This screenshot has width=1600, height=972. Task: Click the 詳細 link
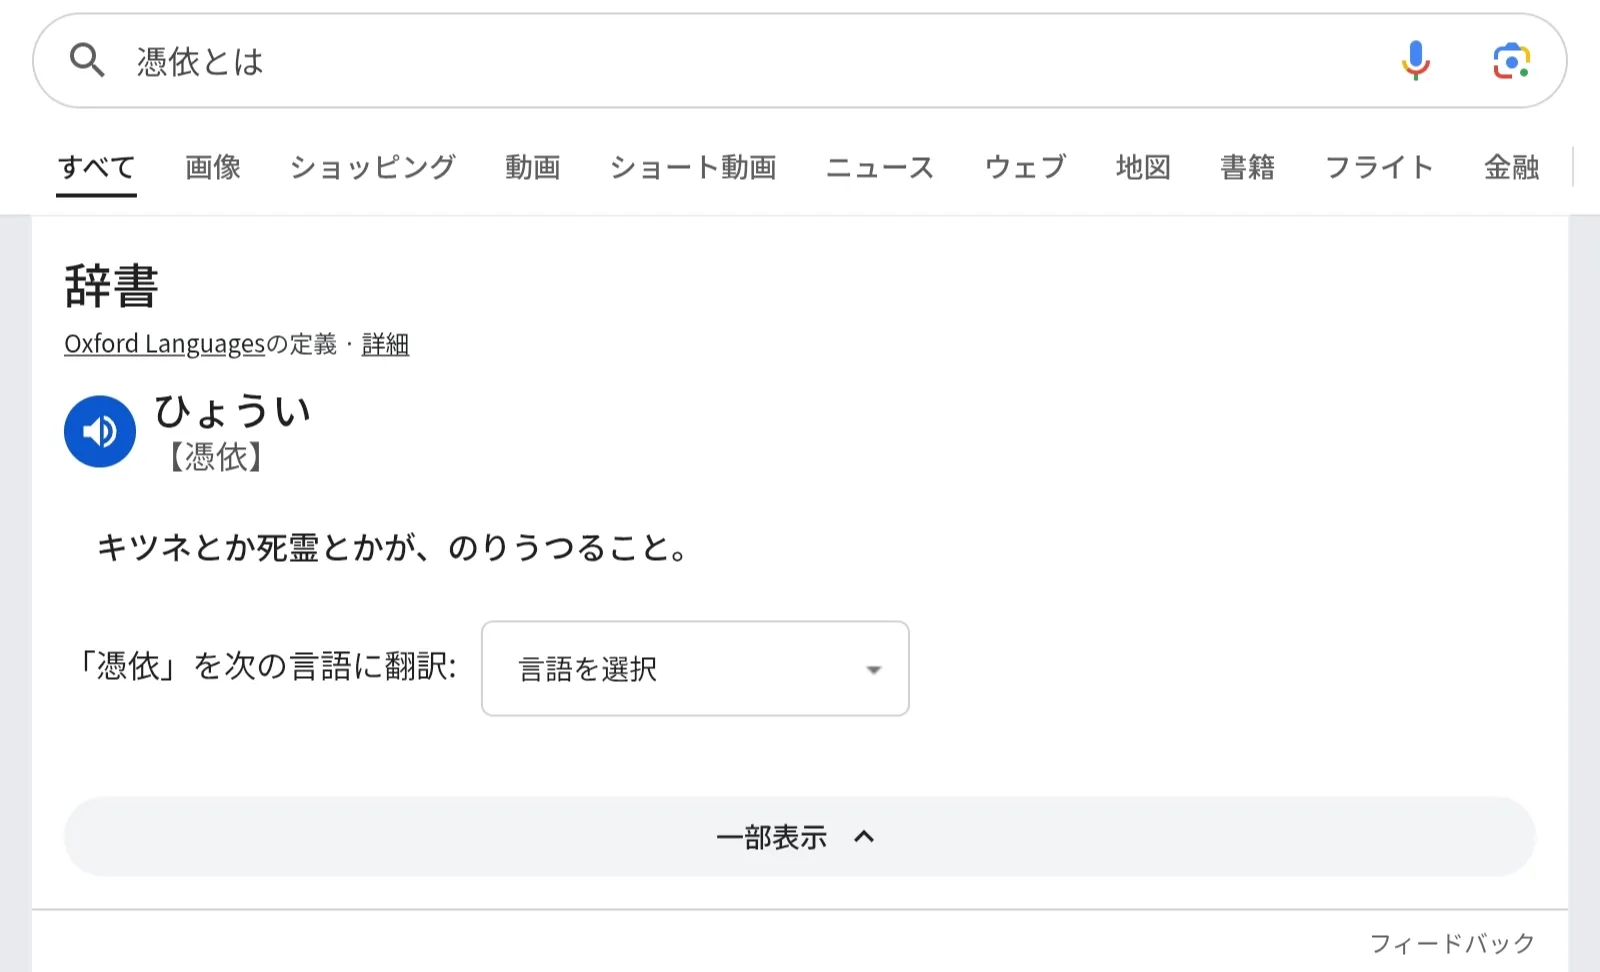(x=385, y=344)
